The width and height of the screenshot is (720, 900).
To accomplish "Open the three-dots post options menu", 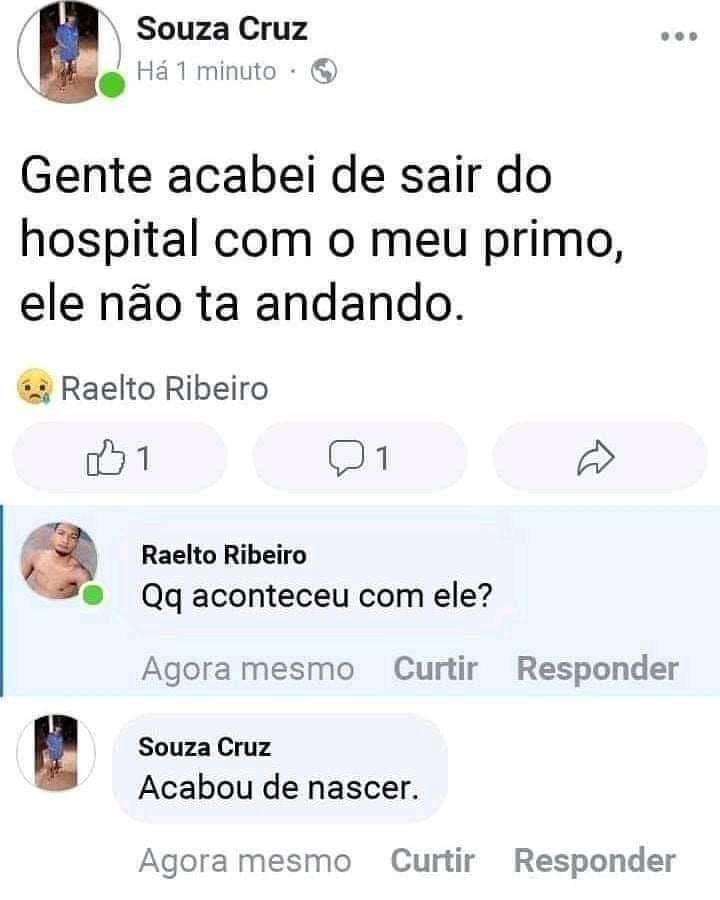I will (x=678, y=36).
